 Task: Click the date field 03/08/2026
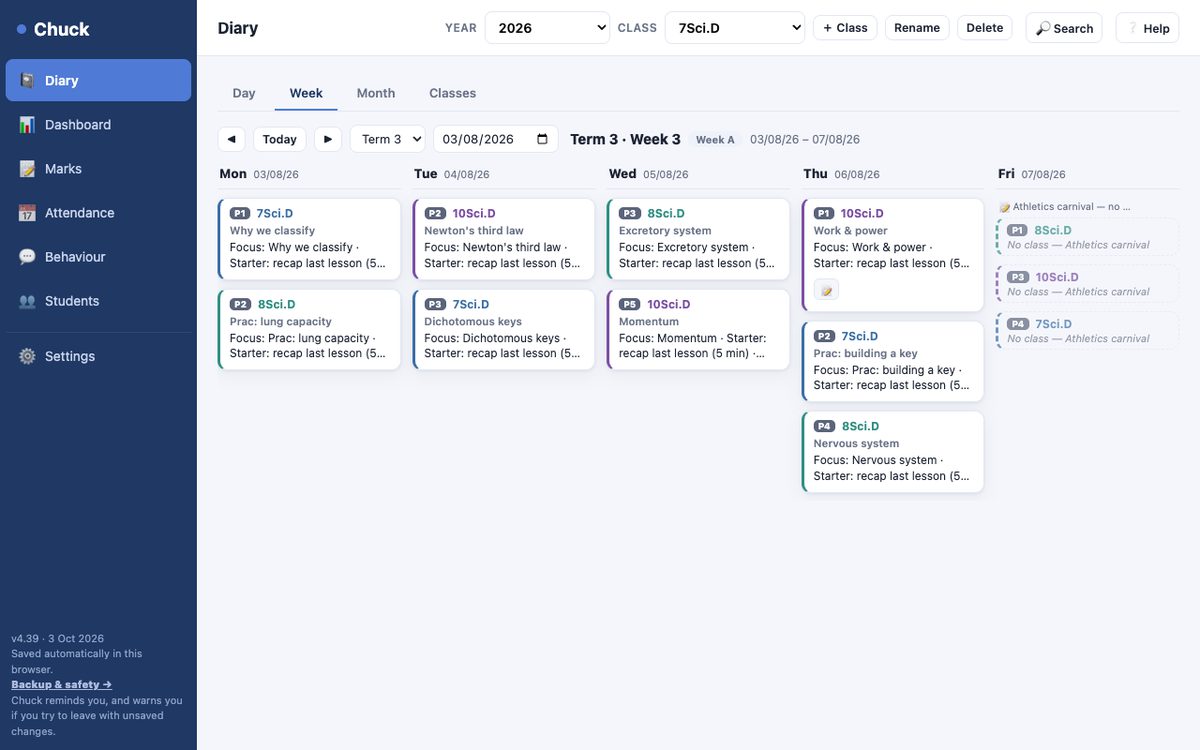(x=496, y=139)
